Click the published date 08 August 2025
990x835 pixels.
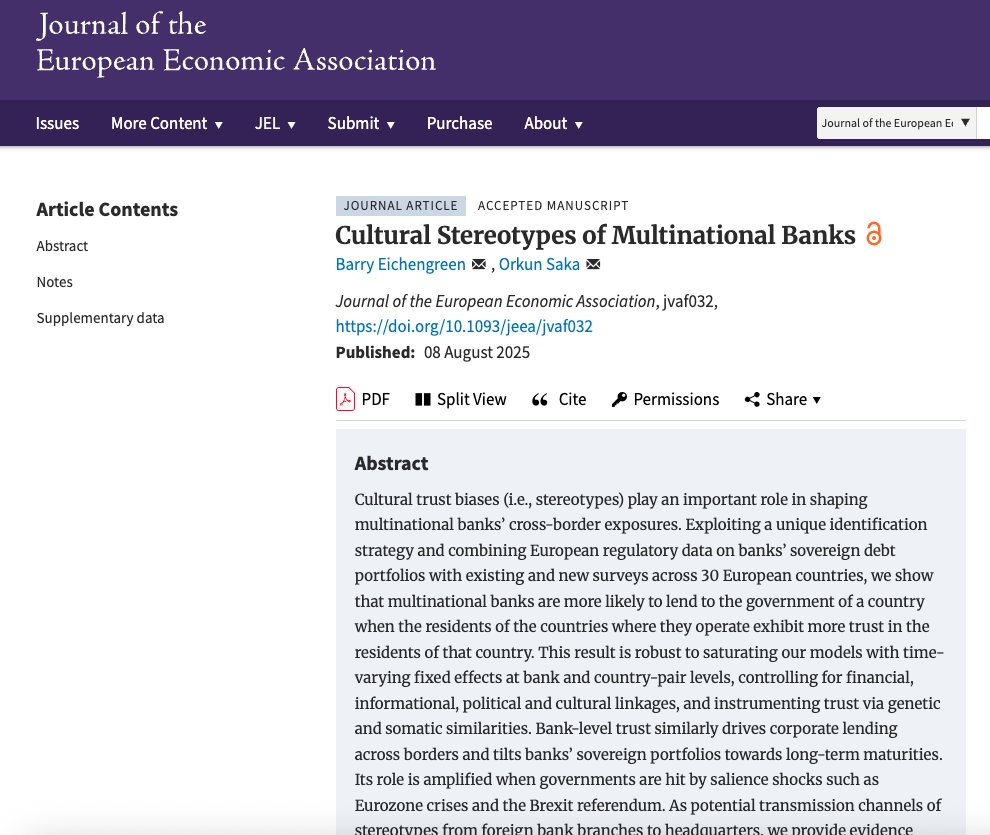477,352
